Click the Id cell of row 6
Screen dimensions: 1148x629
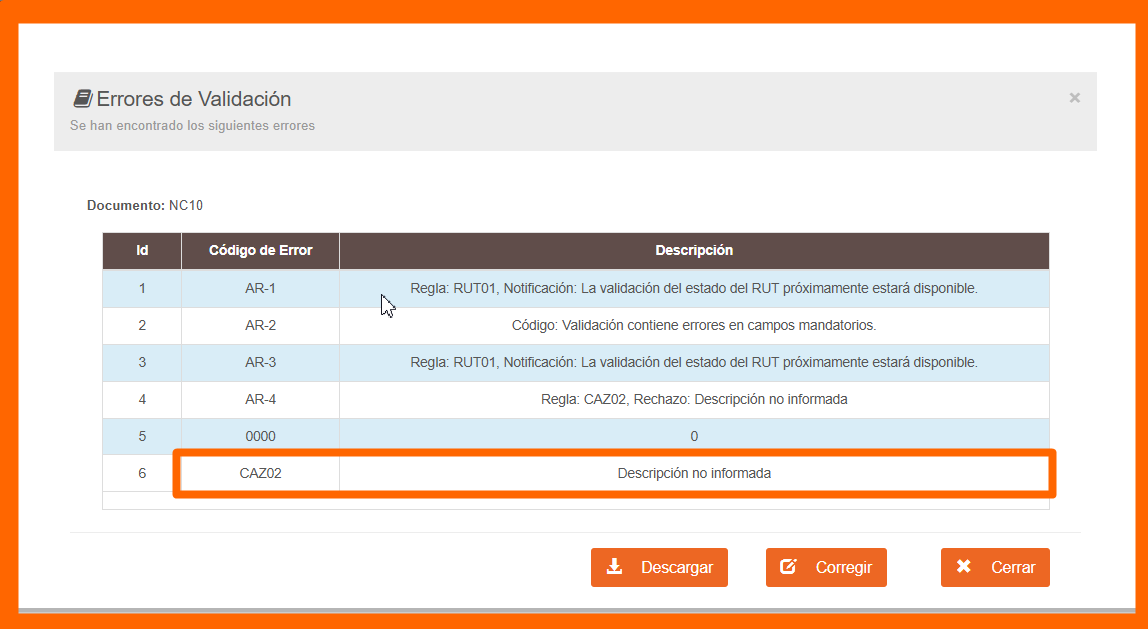point(142,473)
